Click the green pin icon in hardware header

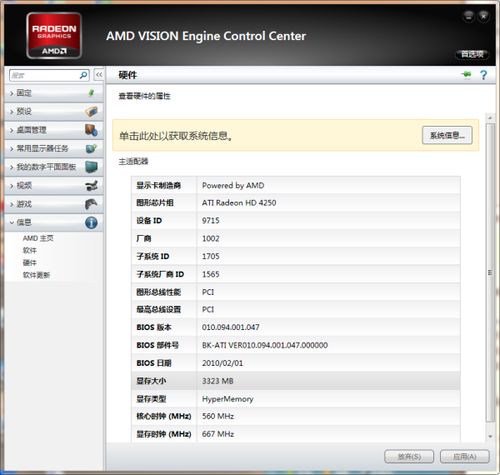(467, 74)
